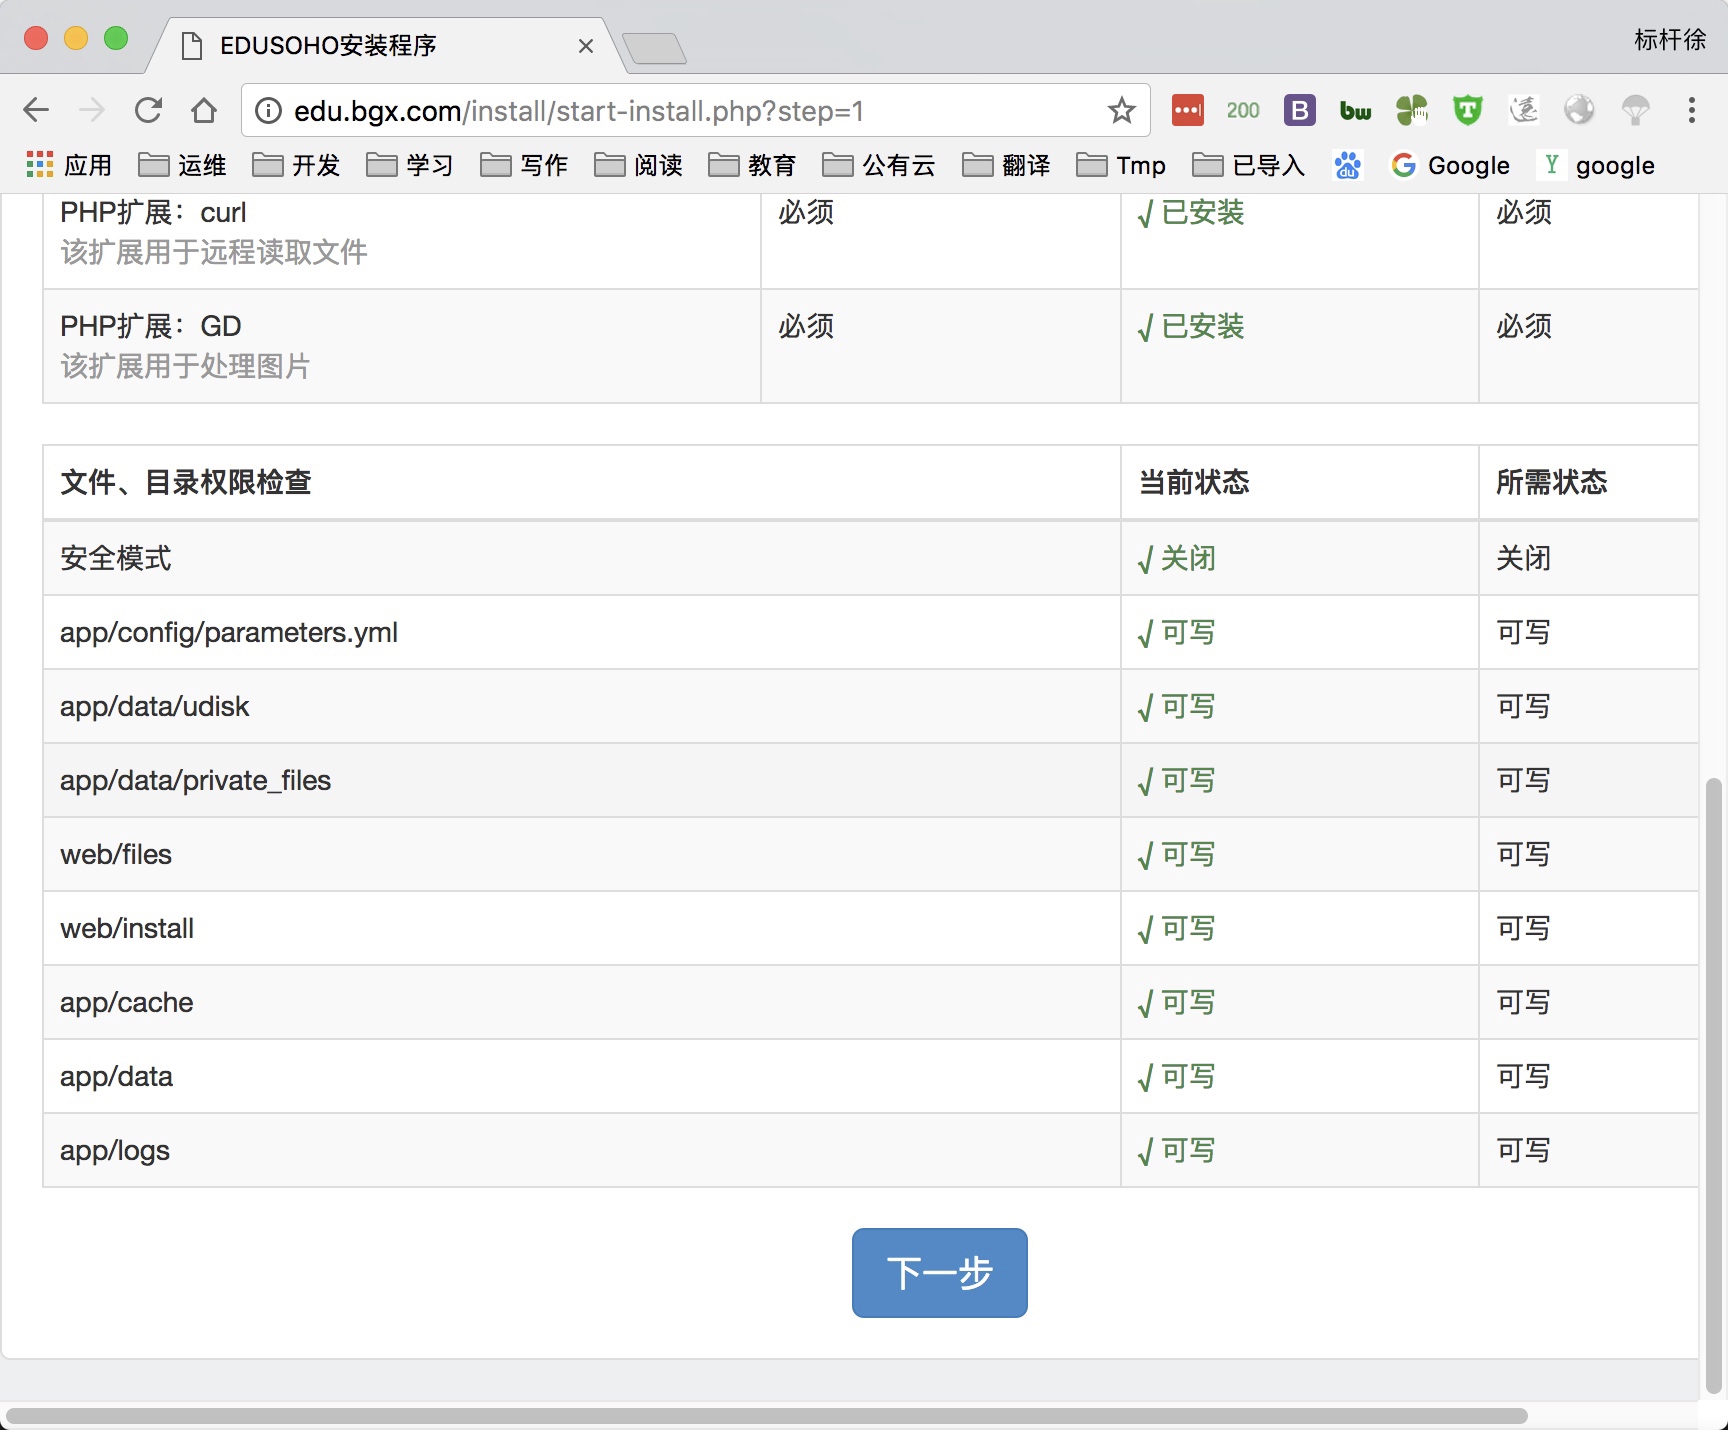This screenshot has width=1728, height=1430.
Task: Expand the 教育 bookmark folder
Action: pos(752,165)
